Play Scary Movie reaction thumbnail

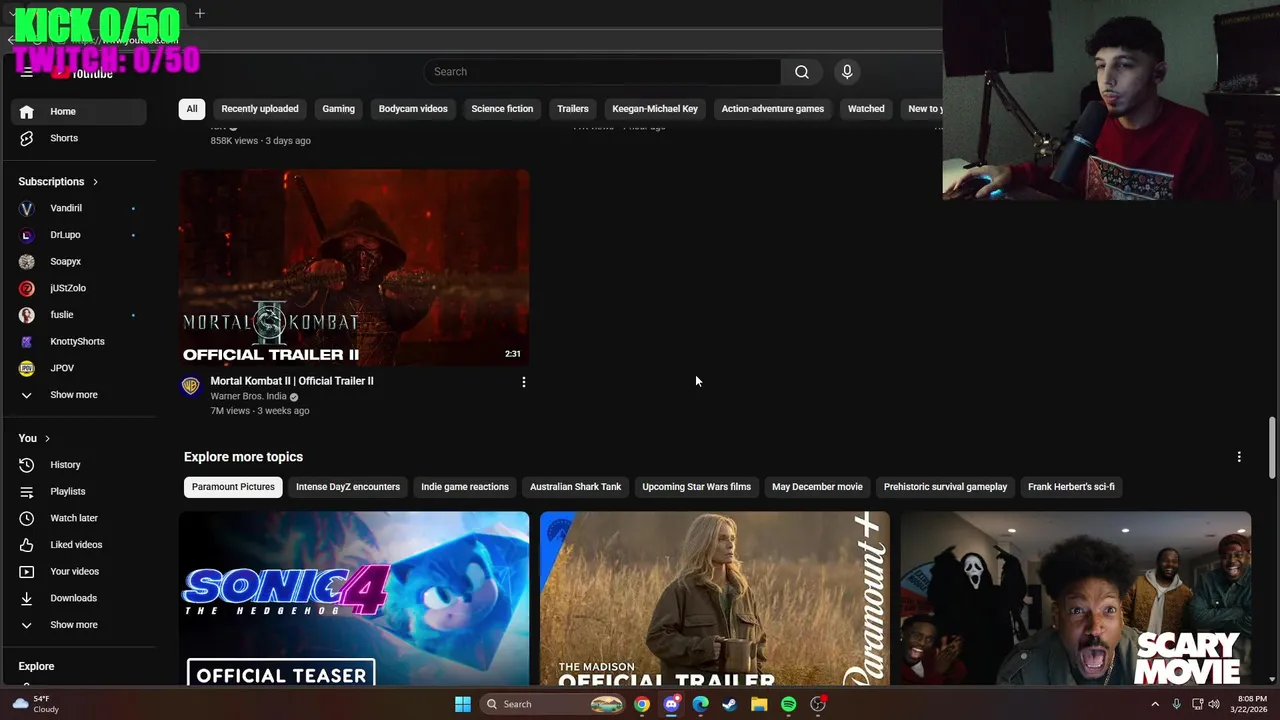coord(1076,598)
